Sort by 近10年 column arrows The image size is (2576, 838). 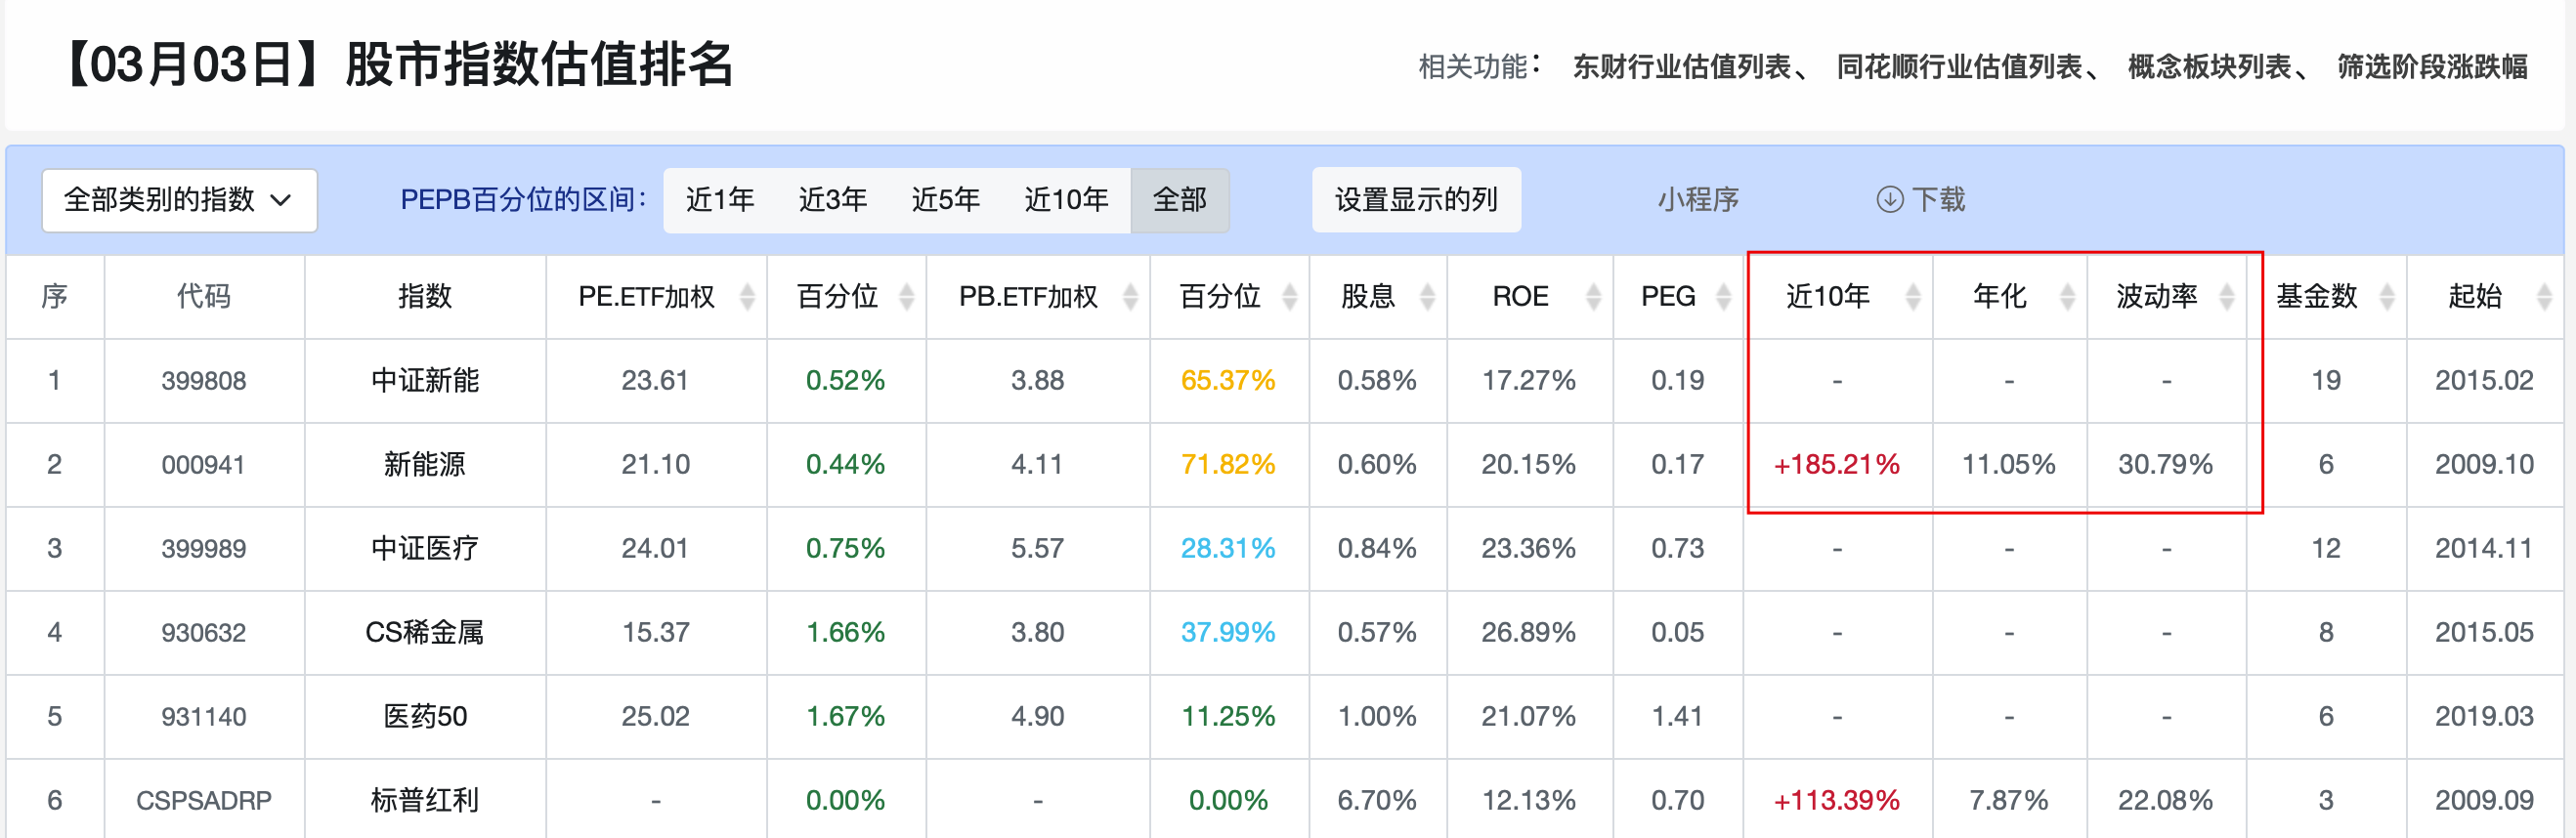tap(1913, 296)
